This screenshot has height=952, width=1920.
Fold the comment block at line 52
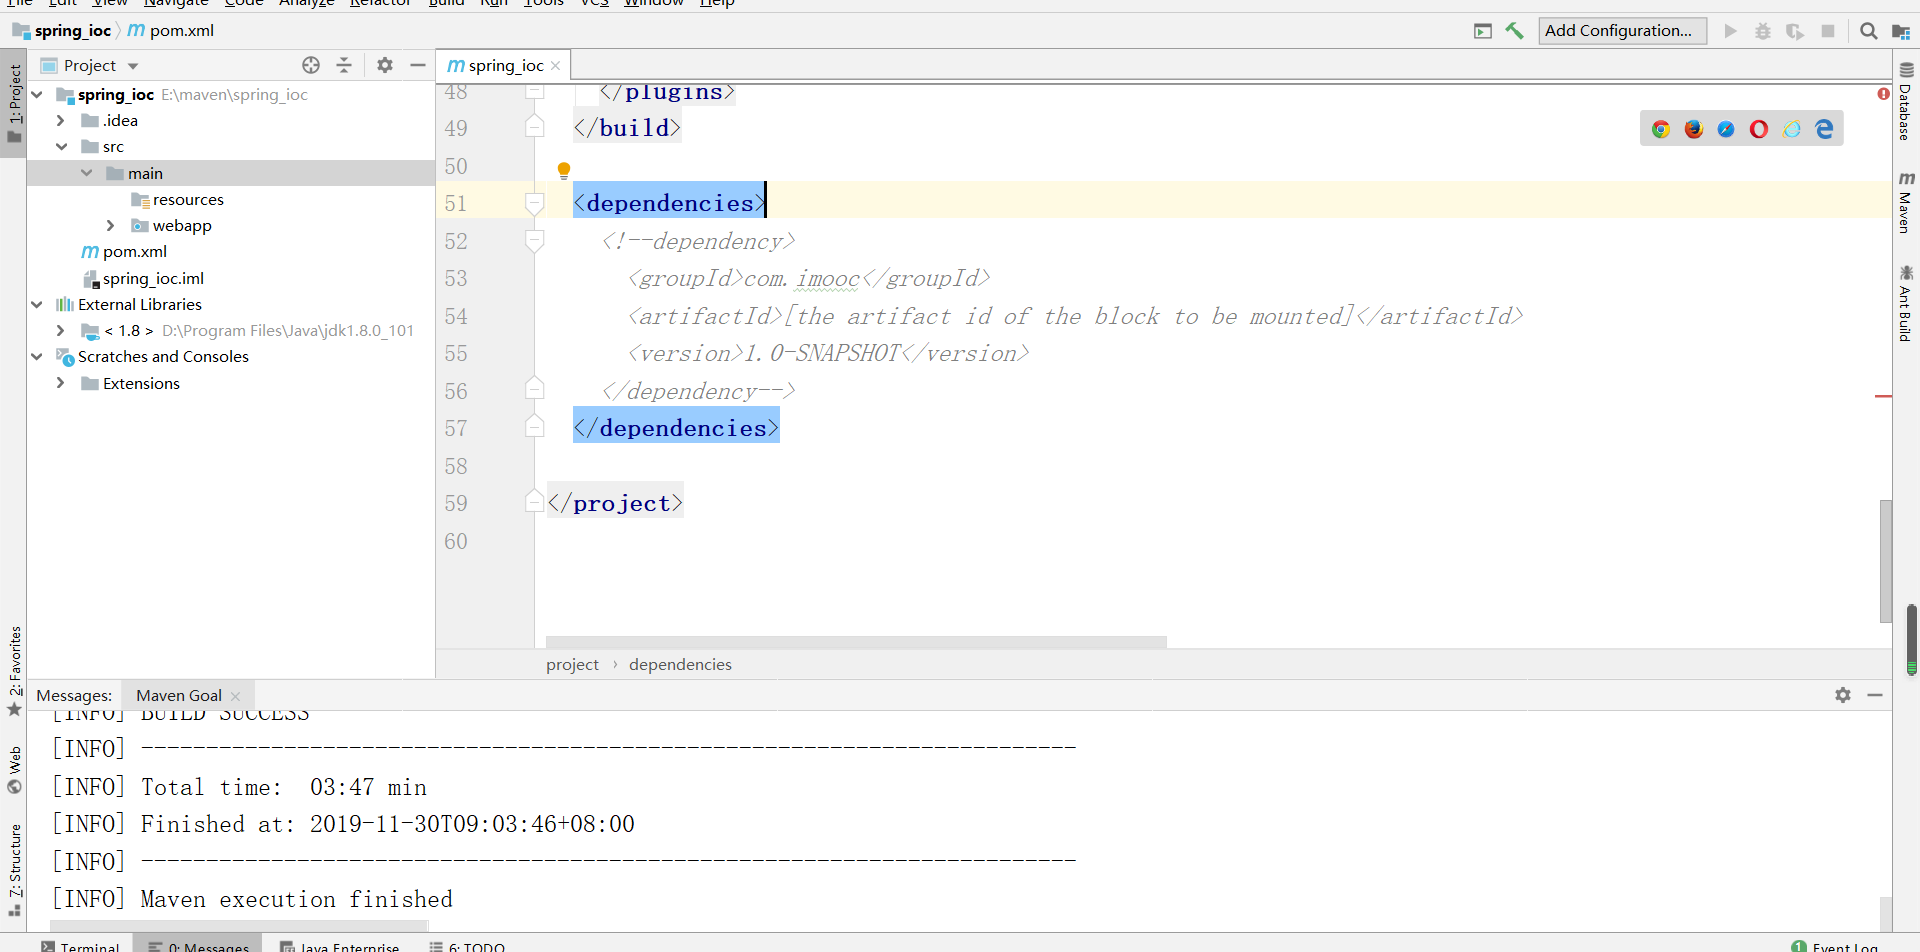tap(535, 241)
